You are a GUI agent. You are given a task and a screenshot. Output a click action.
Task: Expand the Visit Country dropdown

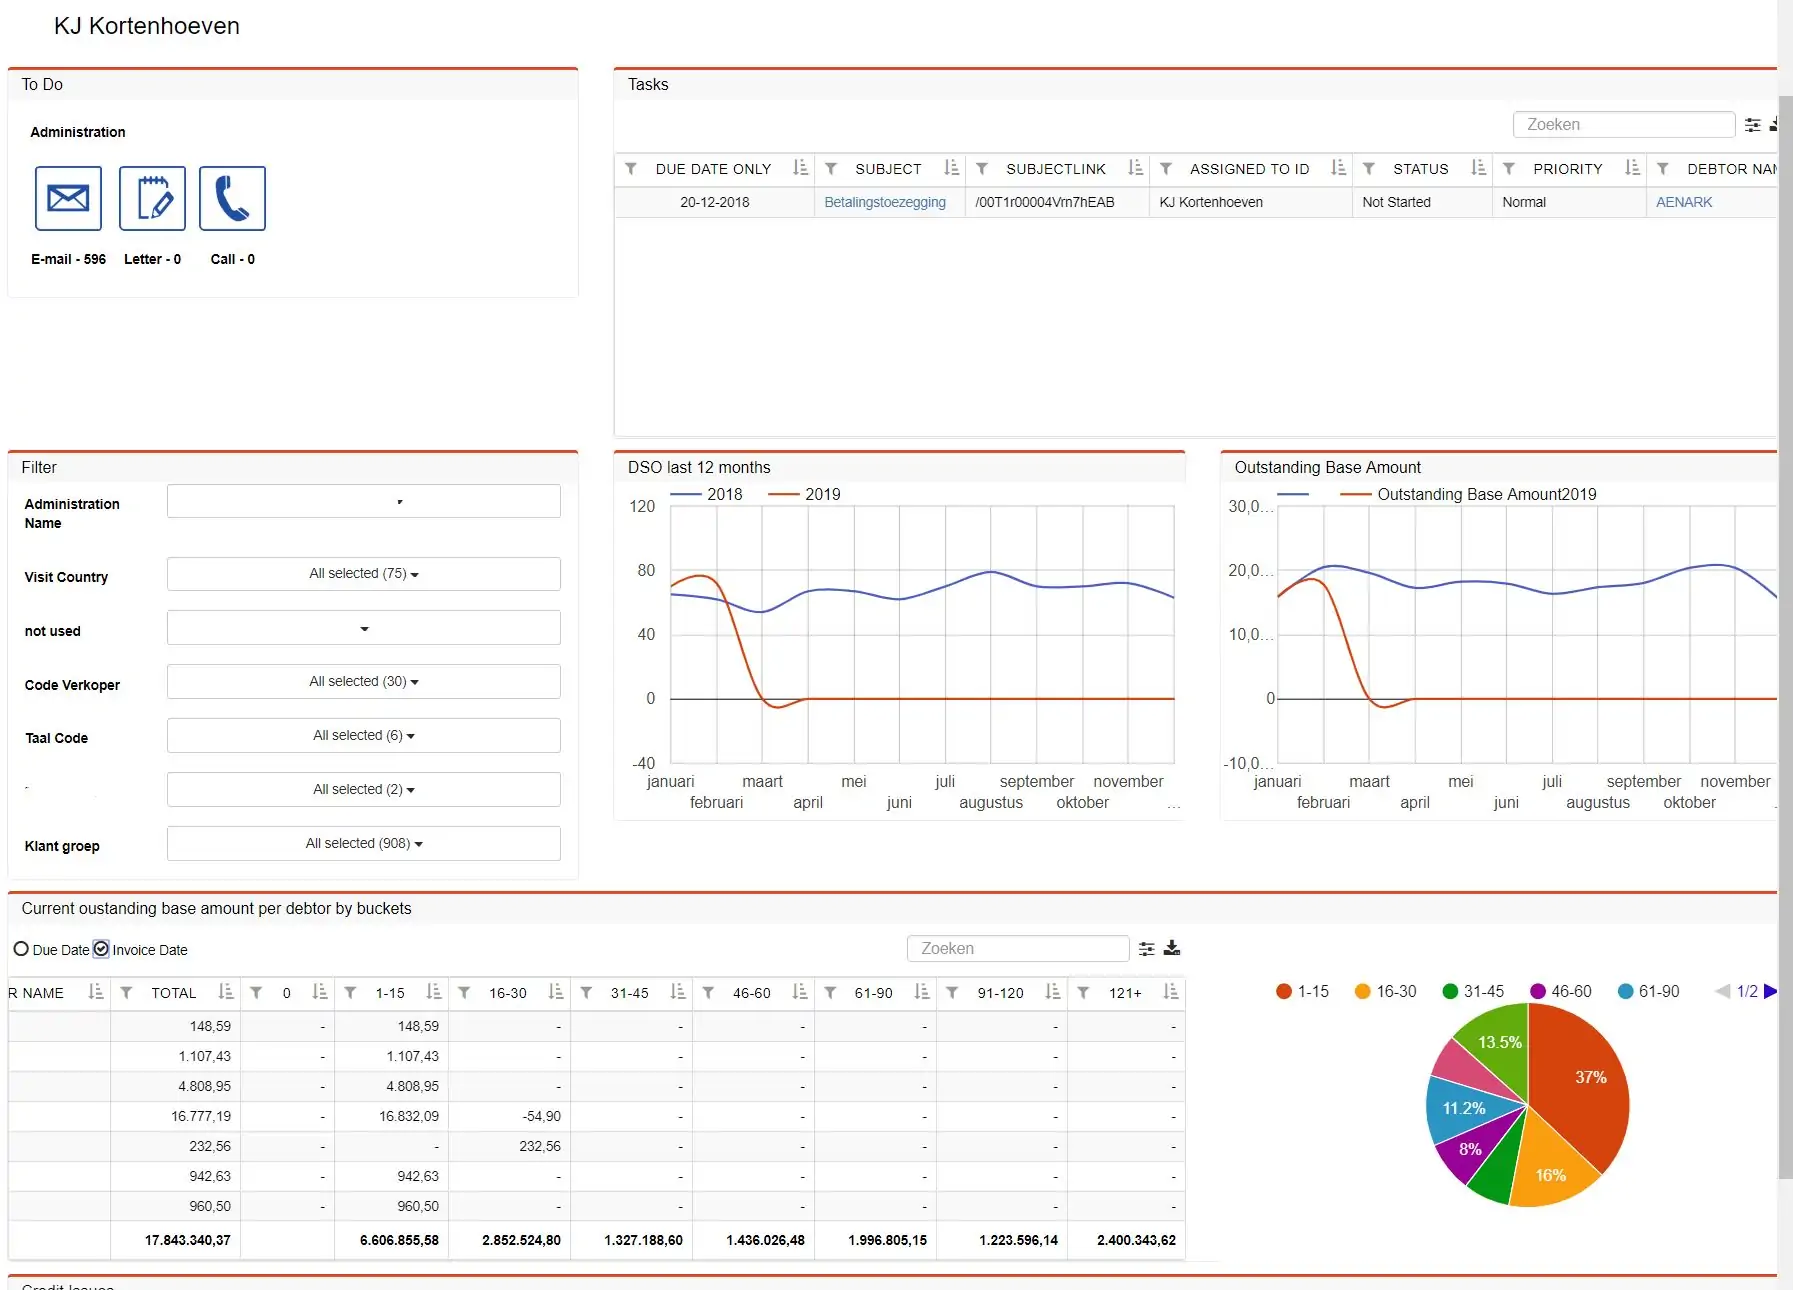point(363,574)
